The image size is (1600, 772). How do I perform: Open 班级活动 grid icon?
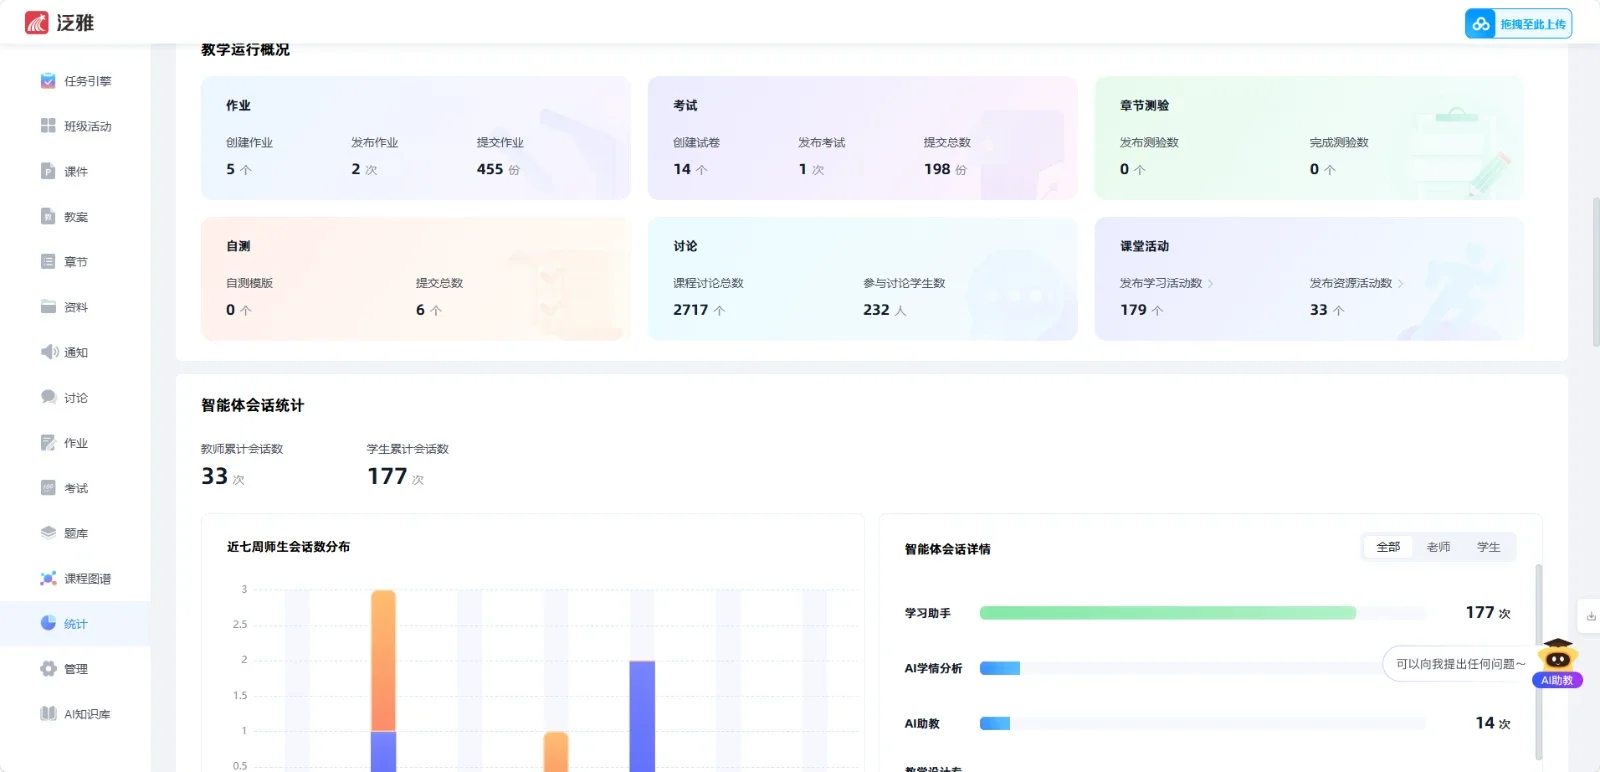[48, 126]
